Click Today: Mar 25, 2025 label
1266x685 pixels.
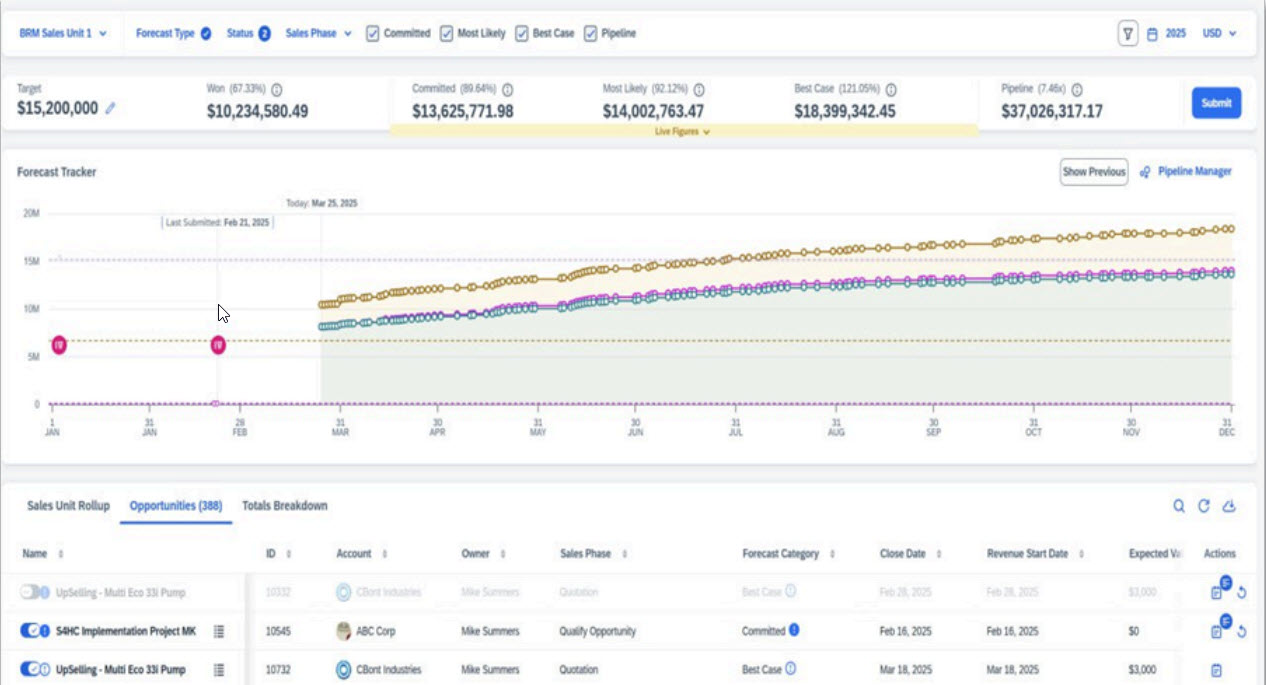[x=321, y=203]
